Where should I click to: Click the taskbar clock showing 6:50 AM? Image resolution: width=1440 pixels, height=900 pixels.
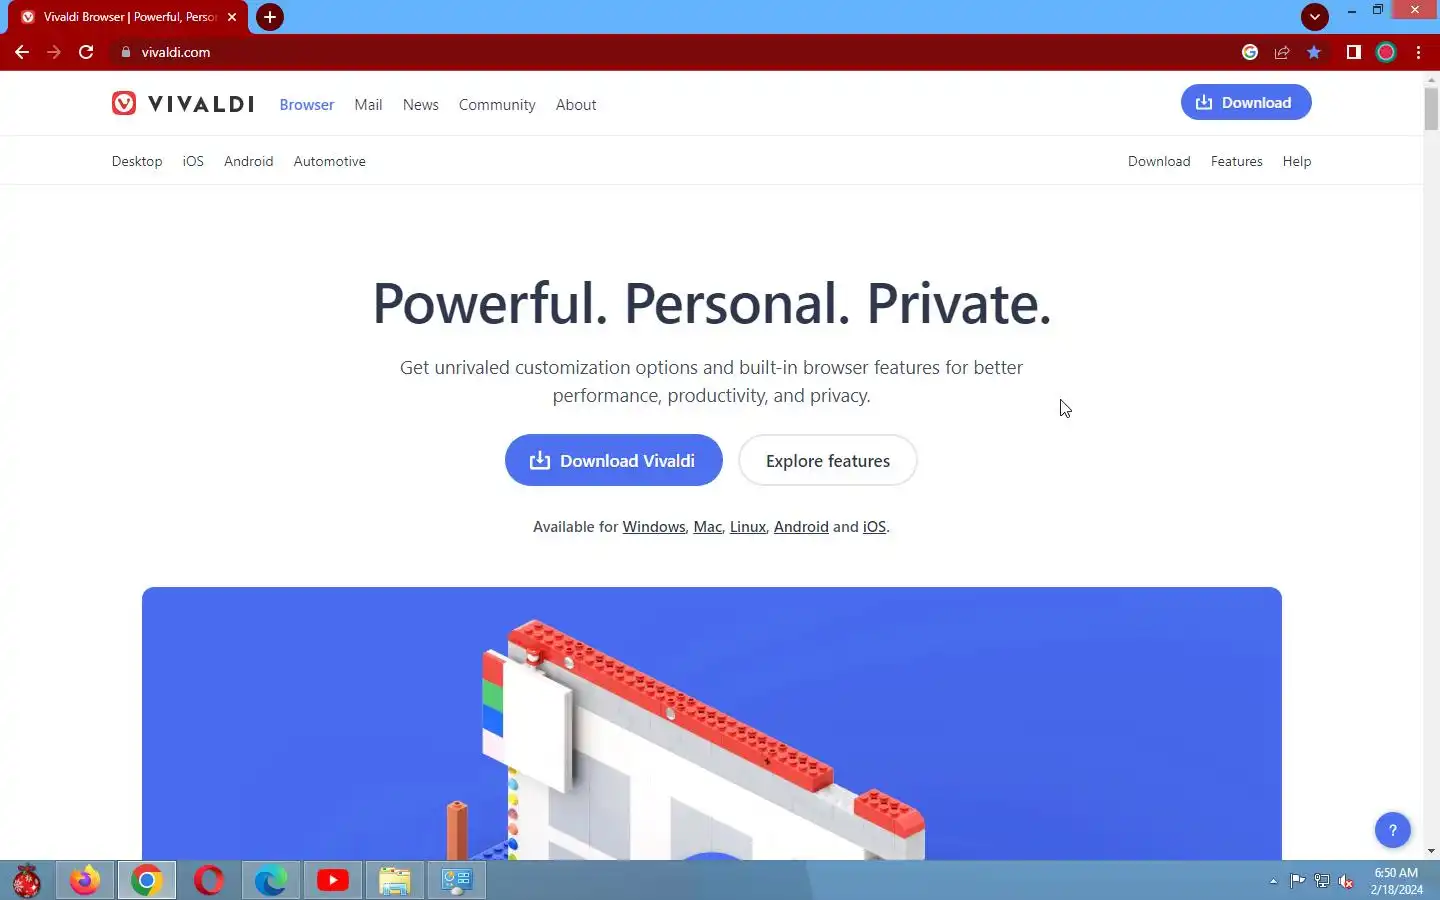point(1396,881)
